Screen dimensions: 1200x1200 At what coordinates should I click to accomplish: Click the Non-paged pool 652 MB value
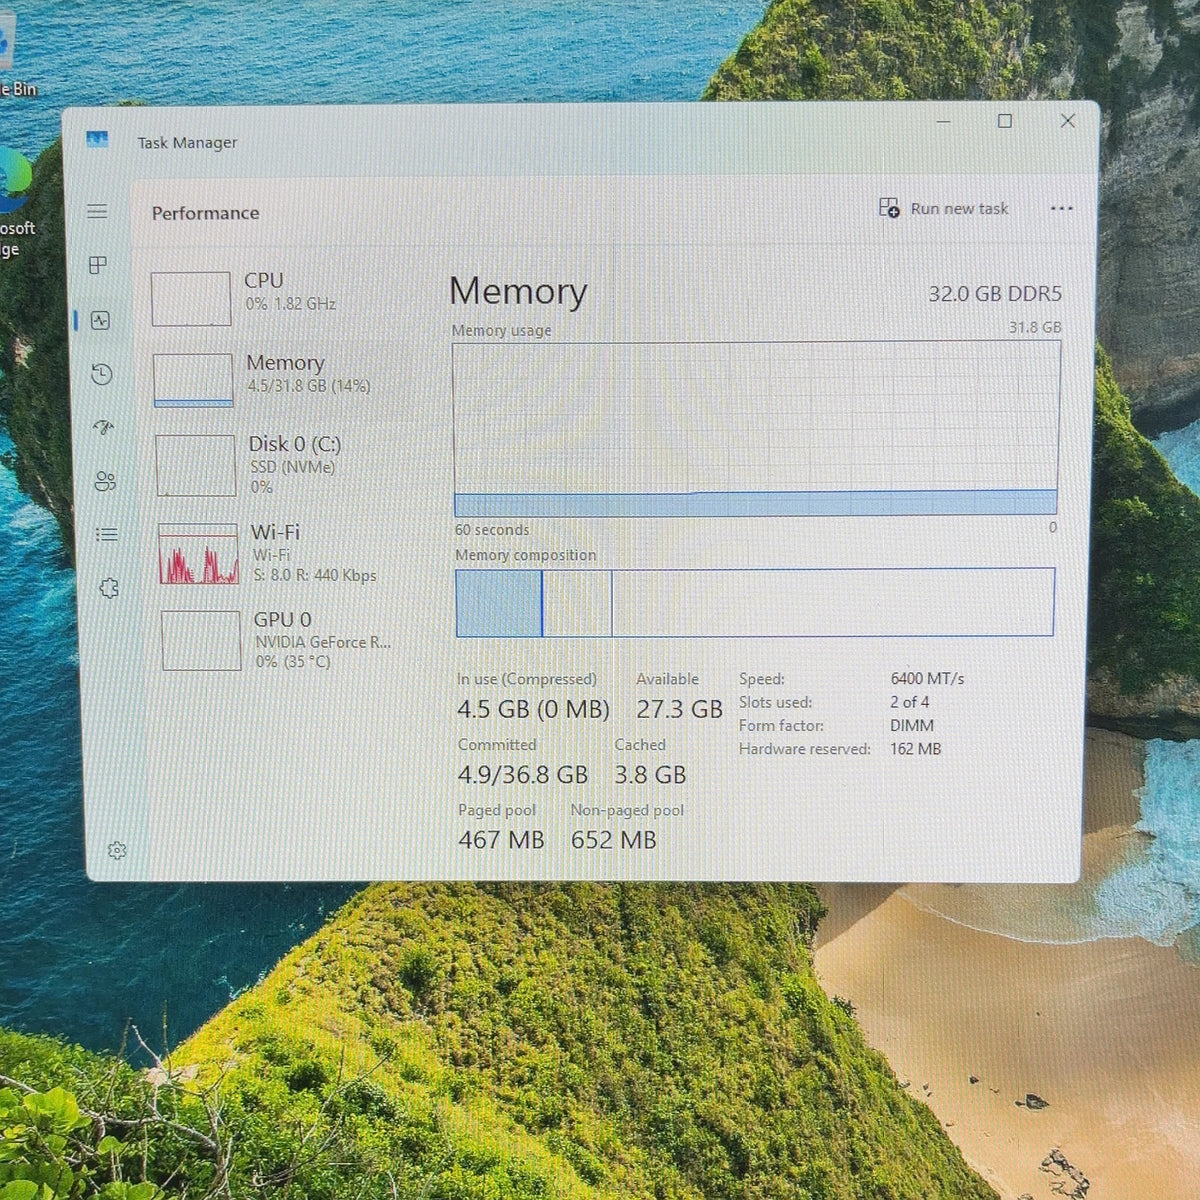[x=614, y=840]
